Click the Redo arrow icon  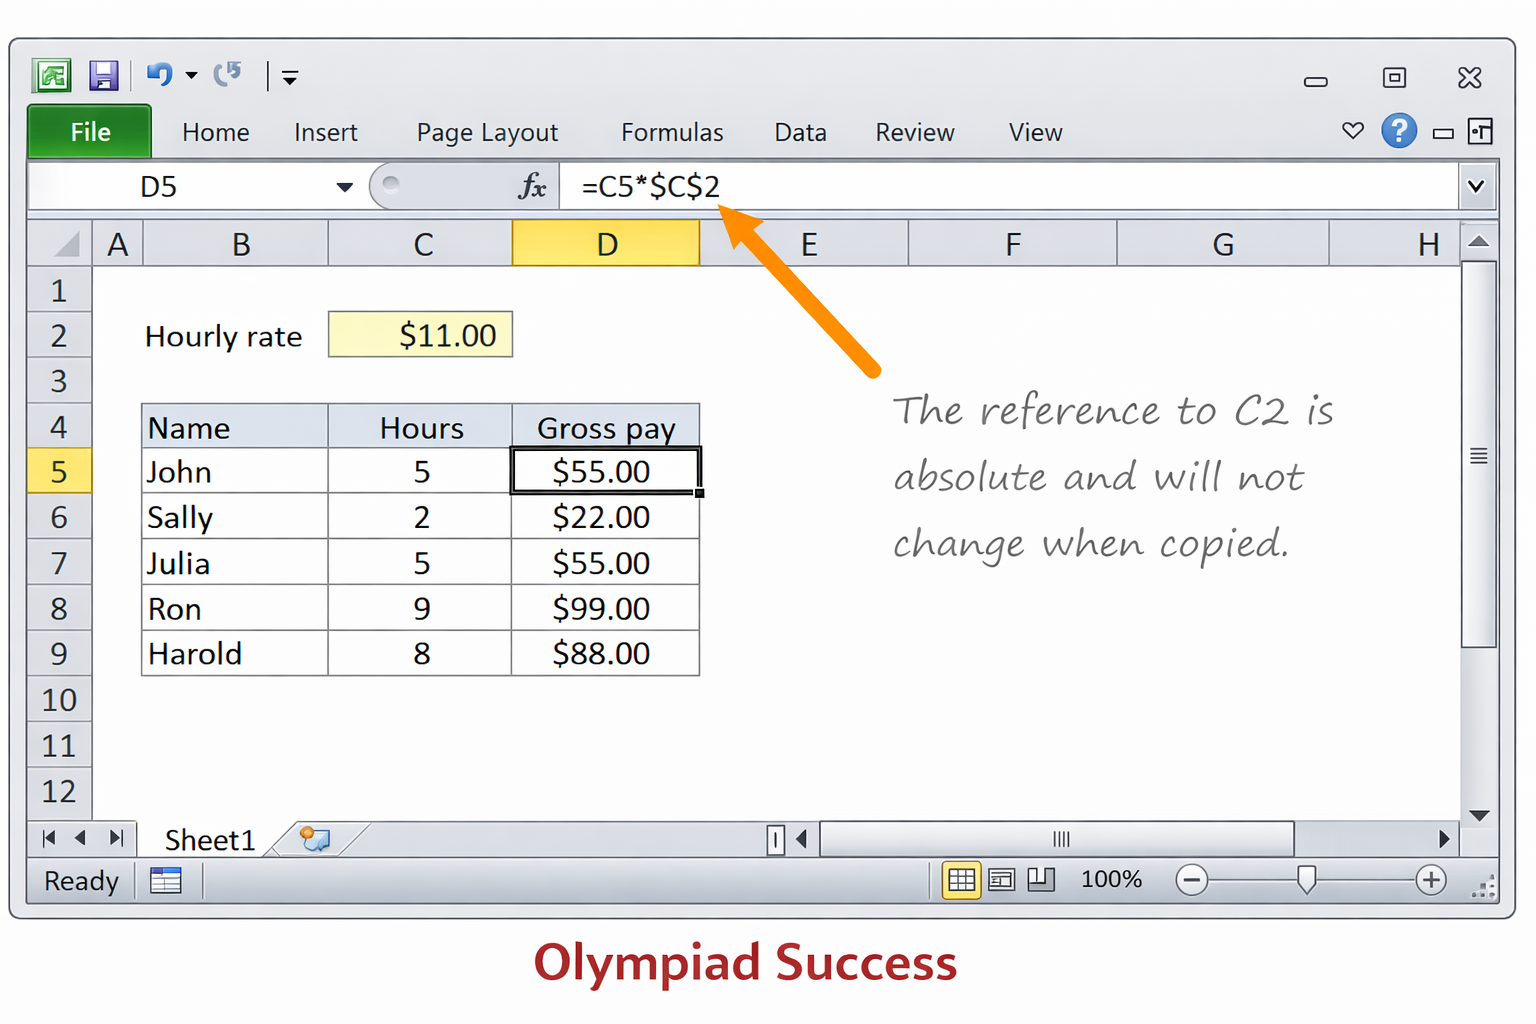[x=228, y=75]
